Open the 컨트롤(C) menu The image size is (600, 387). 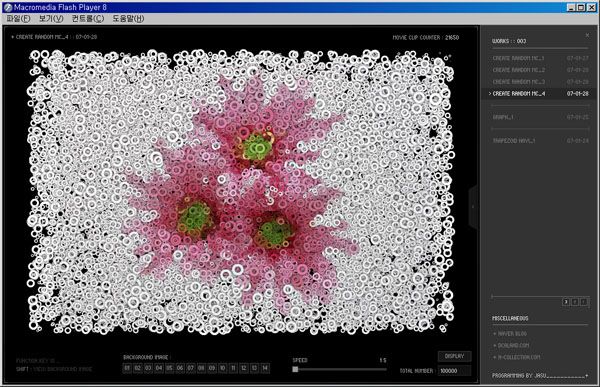tap(88, 18)
